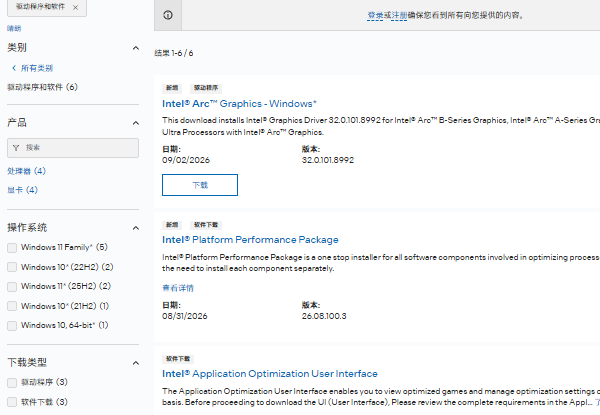Open Intel Arc Graphics - Windows result
The width and height of the screenshot is (600, 415).
[x=239, y=104]
